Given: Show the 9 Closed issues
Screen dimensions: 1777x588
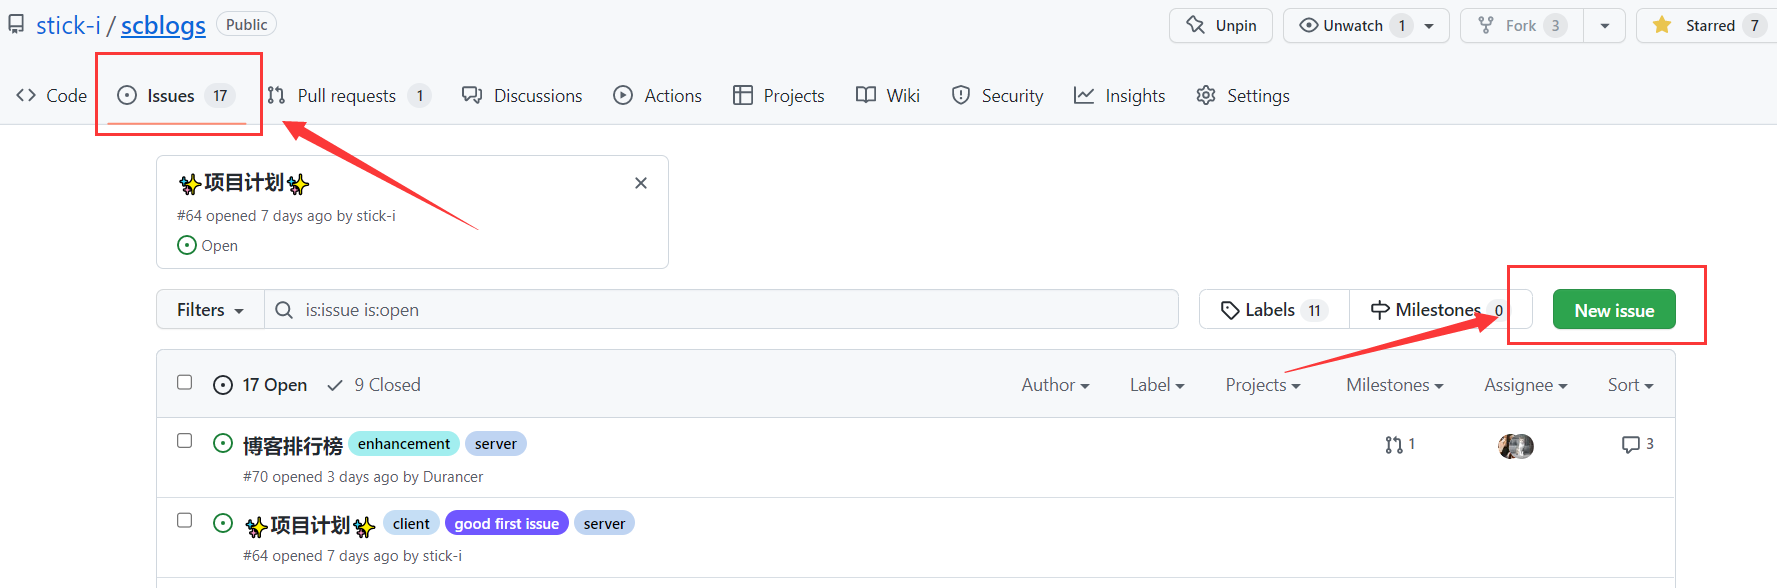Looking at the screenshot, I should [375, 385].
